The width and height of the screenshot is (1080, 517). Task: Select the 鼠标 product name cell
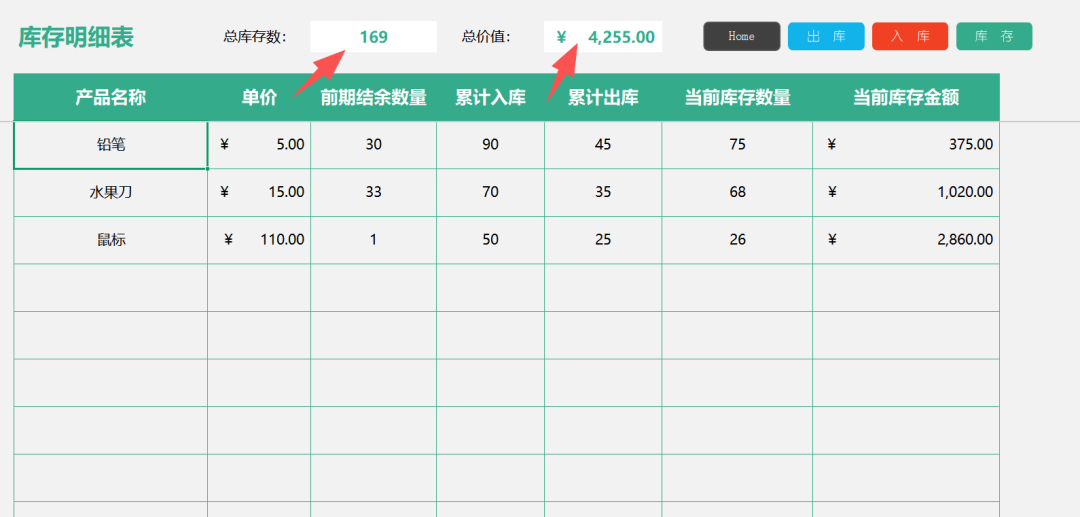(x=111, y=240)
